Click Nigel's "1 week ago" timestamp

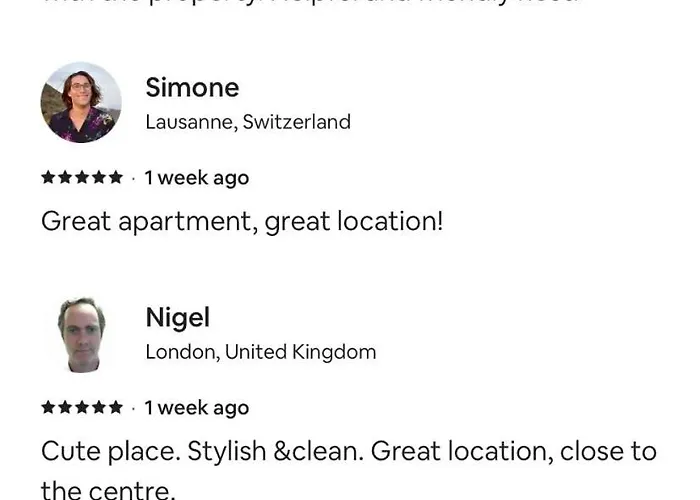pyautogui.click(x=197, y=408)
